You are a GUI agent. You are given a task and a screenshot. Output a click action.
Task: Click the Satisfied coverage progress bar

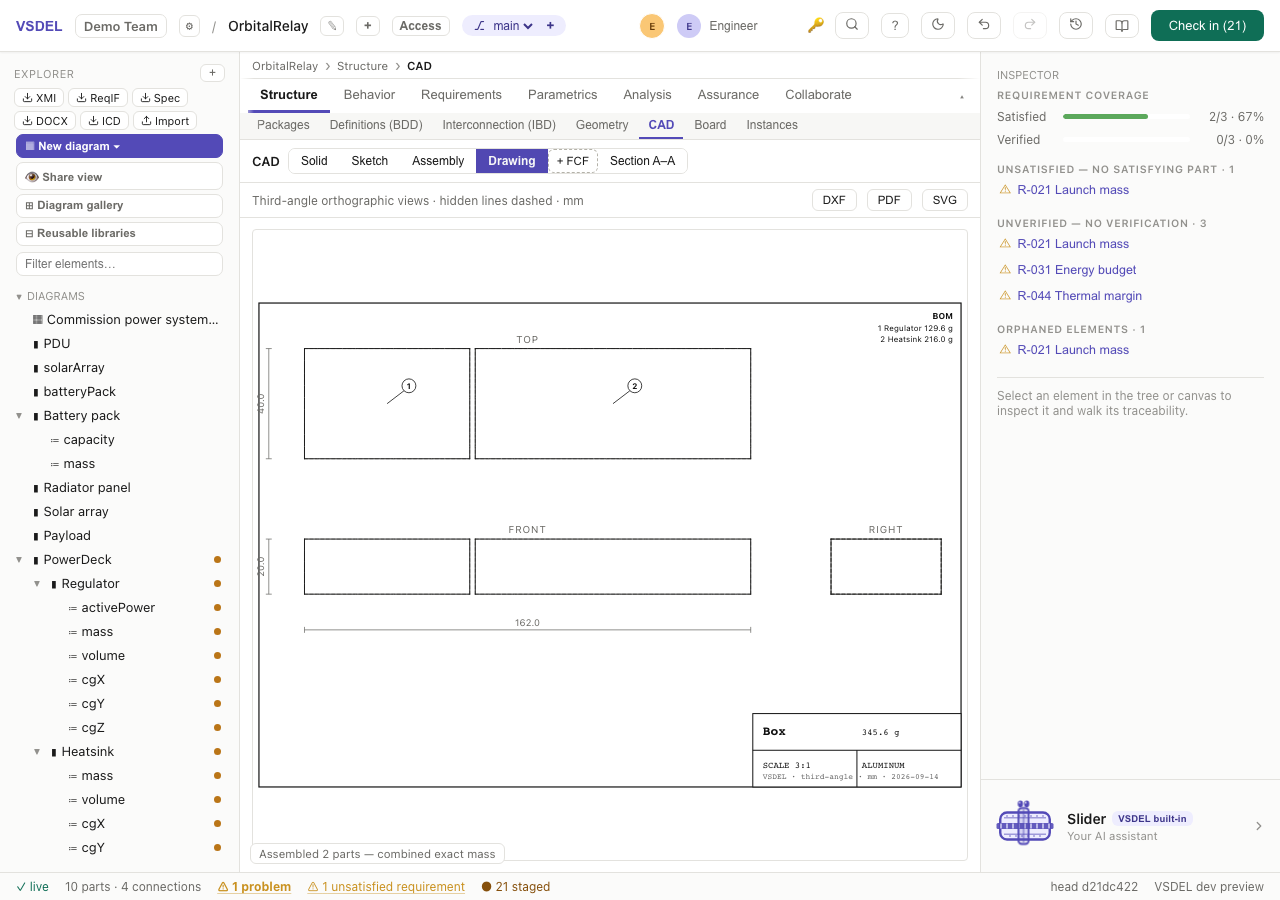pyautogui.click(x=1127, y=117)
